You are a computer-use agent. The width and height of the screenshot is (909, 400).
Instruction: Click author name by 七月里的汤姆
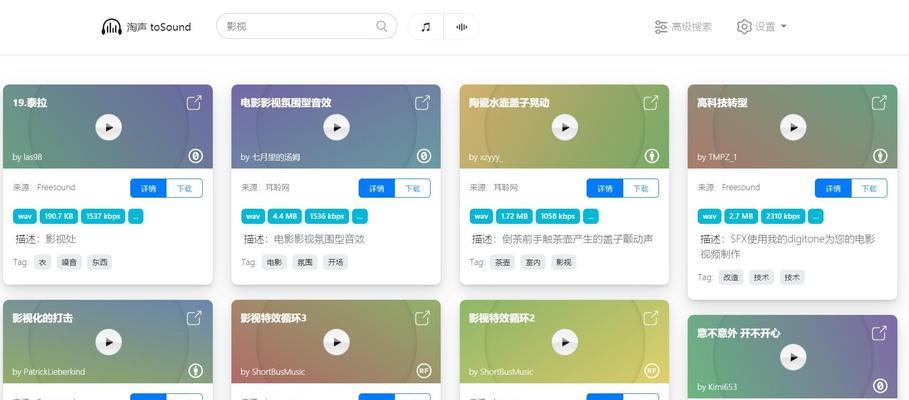(x=270, y=157)
